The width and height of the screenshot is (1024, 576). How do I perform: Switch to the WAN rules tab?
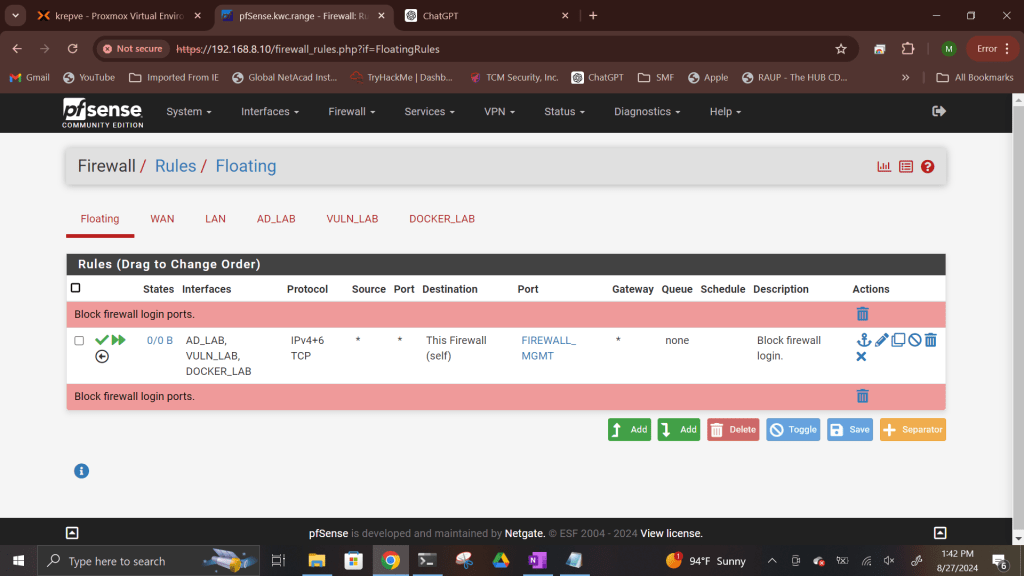click(x=162, y=219)
